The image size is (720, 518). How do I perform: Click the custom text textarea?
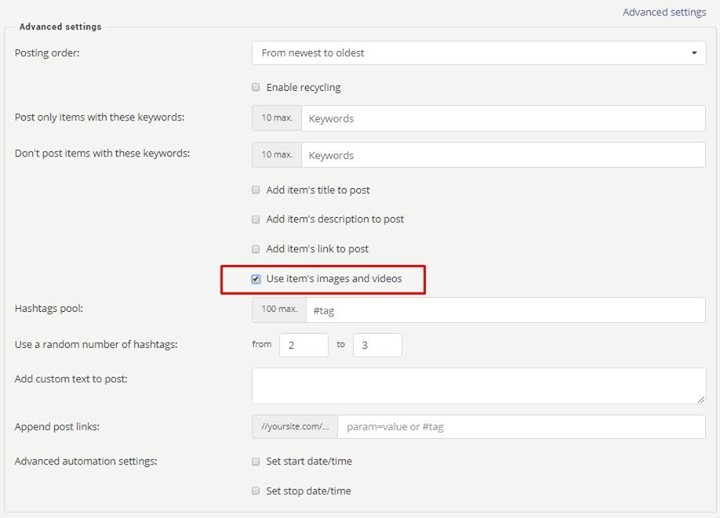(478, 386)
